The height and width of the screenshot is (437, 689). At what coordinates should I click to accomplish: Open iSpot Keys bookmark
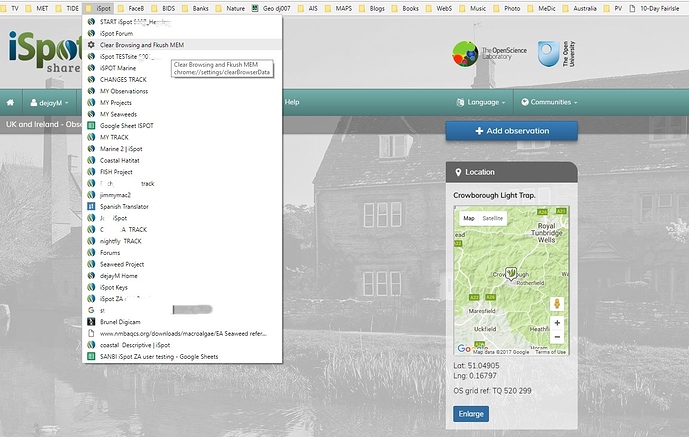coord(182,287)
